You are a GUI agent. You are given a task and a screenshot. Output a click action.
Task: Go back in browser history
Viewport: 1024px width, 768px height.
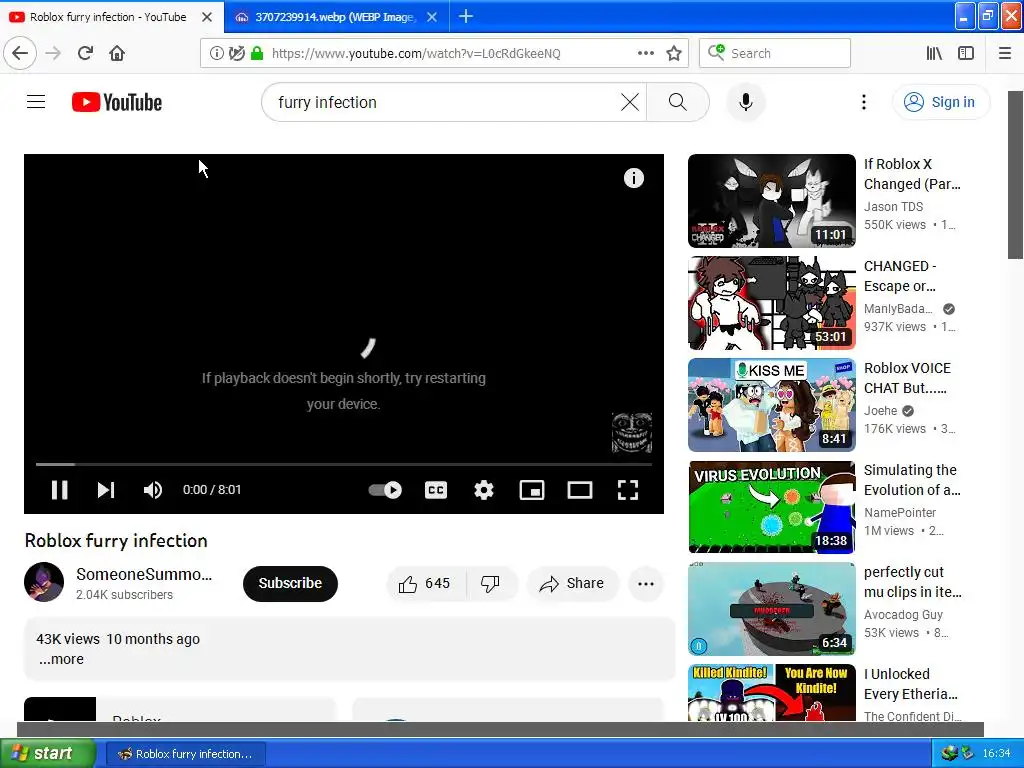pos(20,53)
